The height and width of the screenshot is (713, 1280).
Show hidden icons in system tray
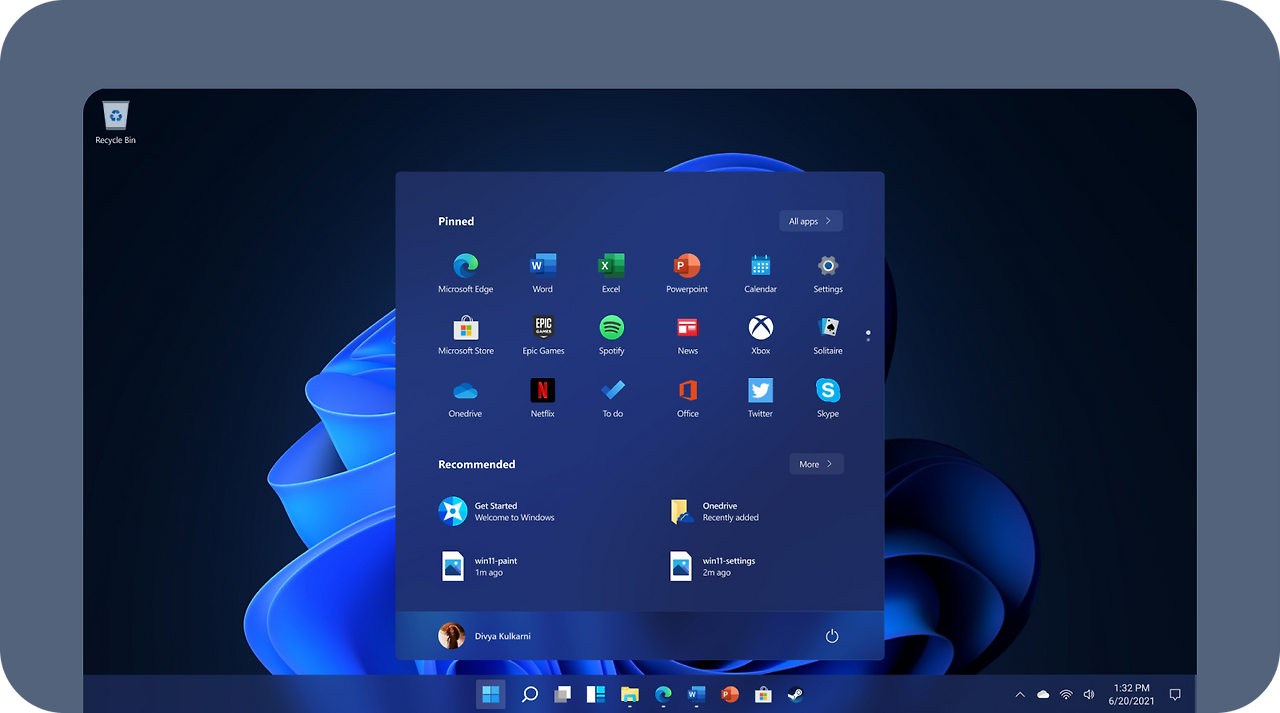[1020, 694]
